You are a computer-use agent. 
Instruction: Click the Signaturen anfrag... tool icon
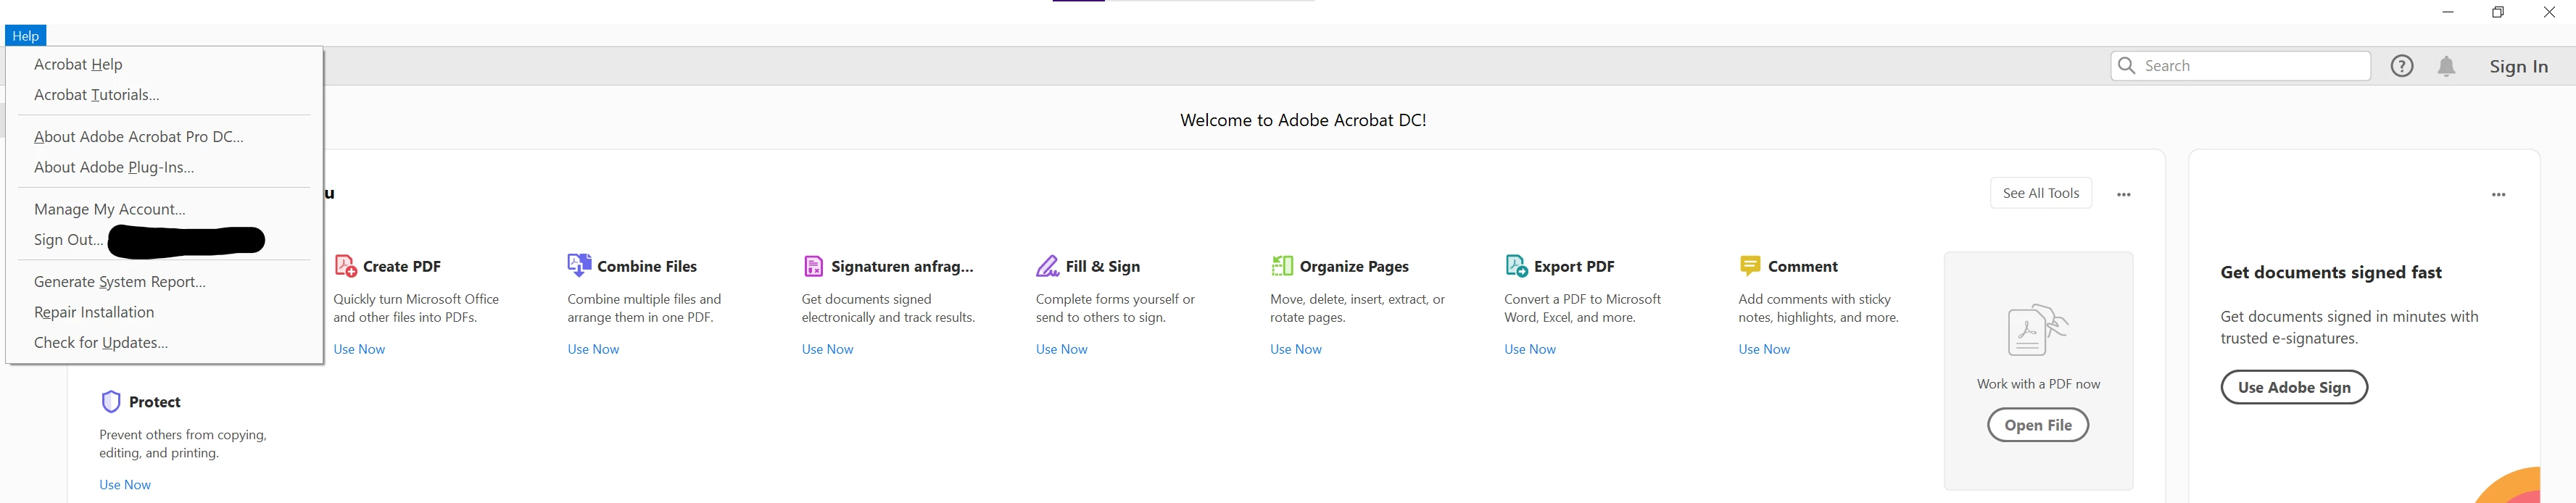pos(813,266)
